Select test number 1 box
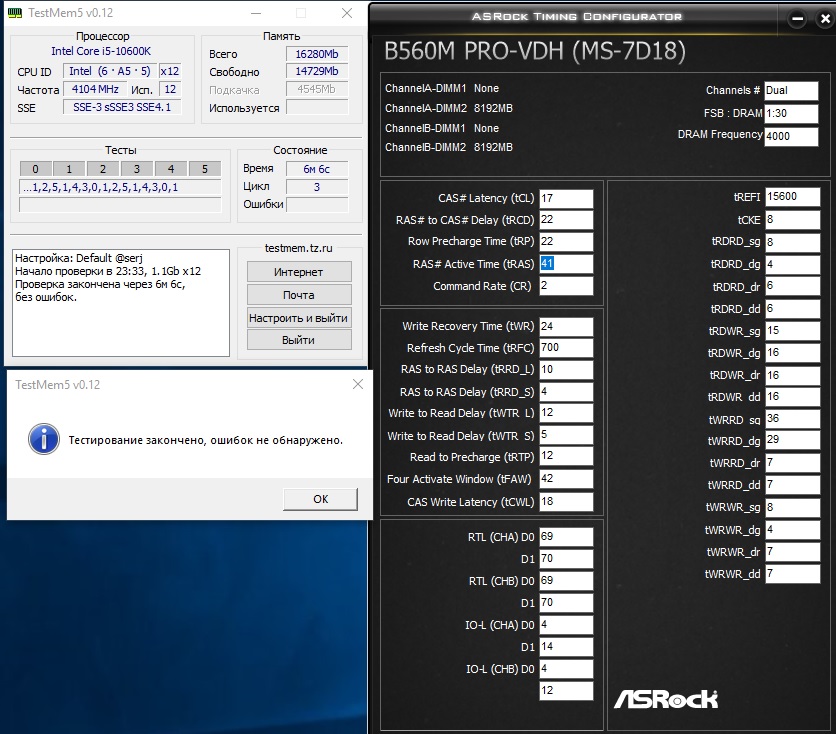 [69, 169]
